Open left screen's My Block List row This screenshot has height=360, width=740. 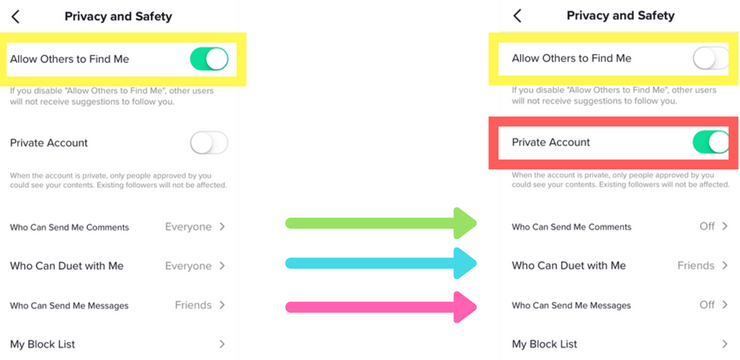118,344
